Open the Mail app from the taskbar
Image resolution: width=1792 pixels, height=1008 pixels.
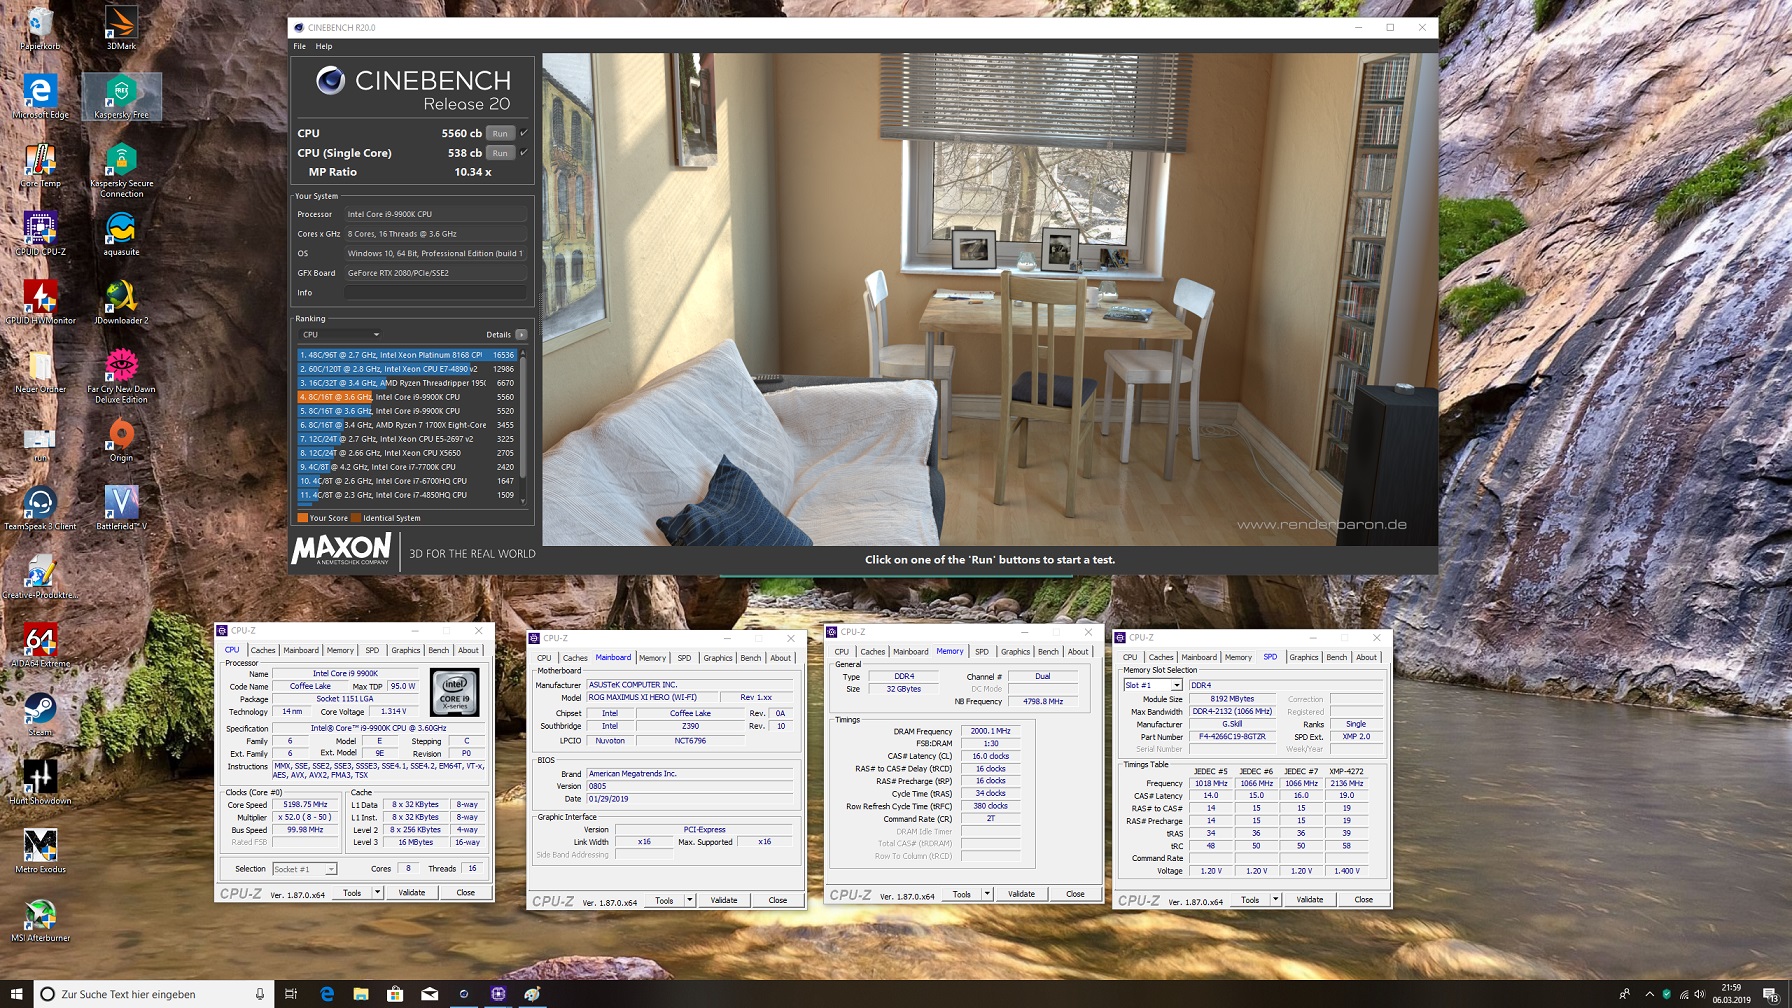(x=429, y=994)
